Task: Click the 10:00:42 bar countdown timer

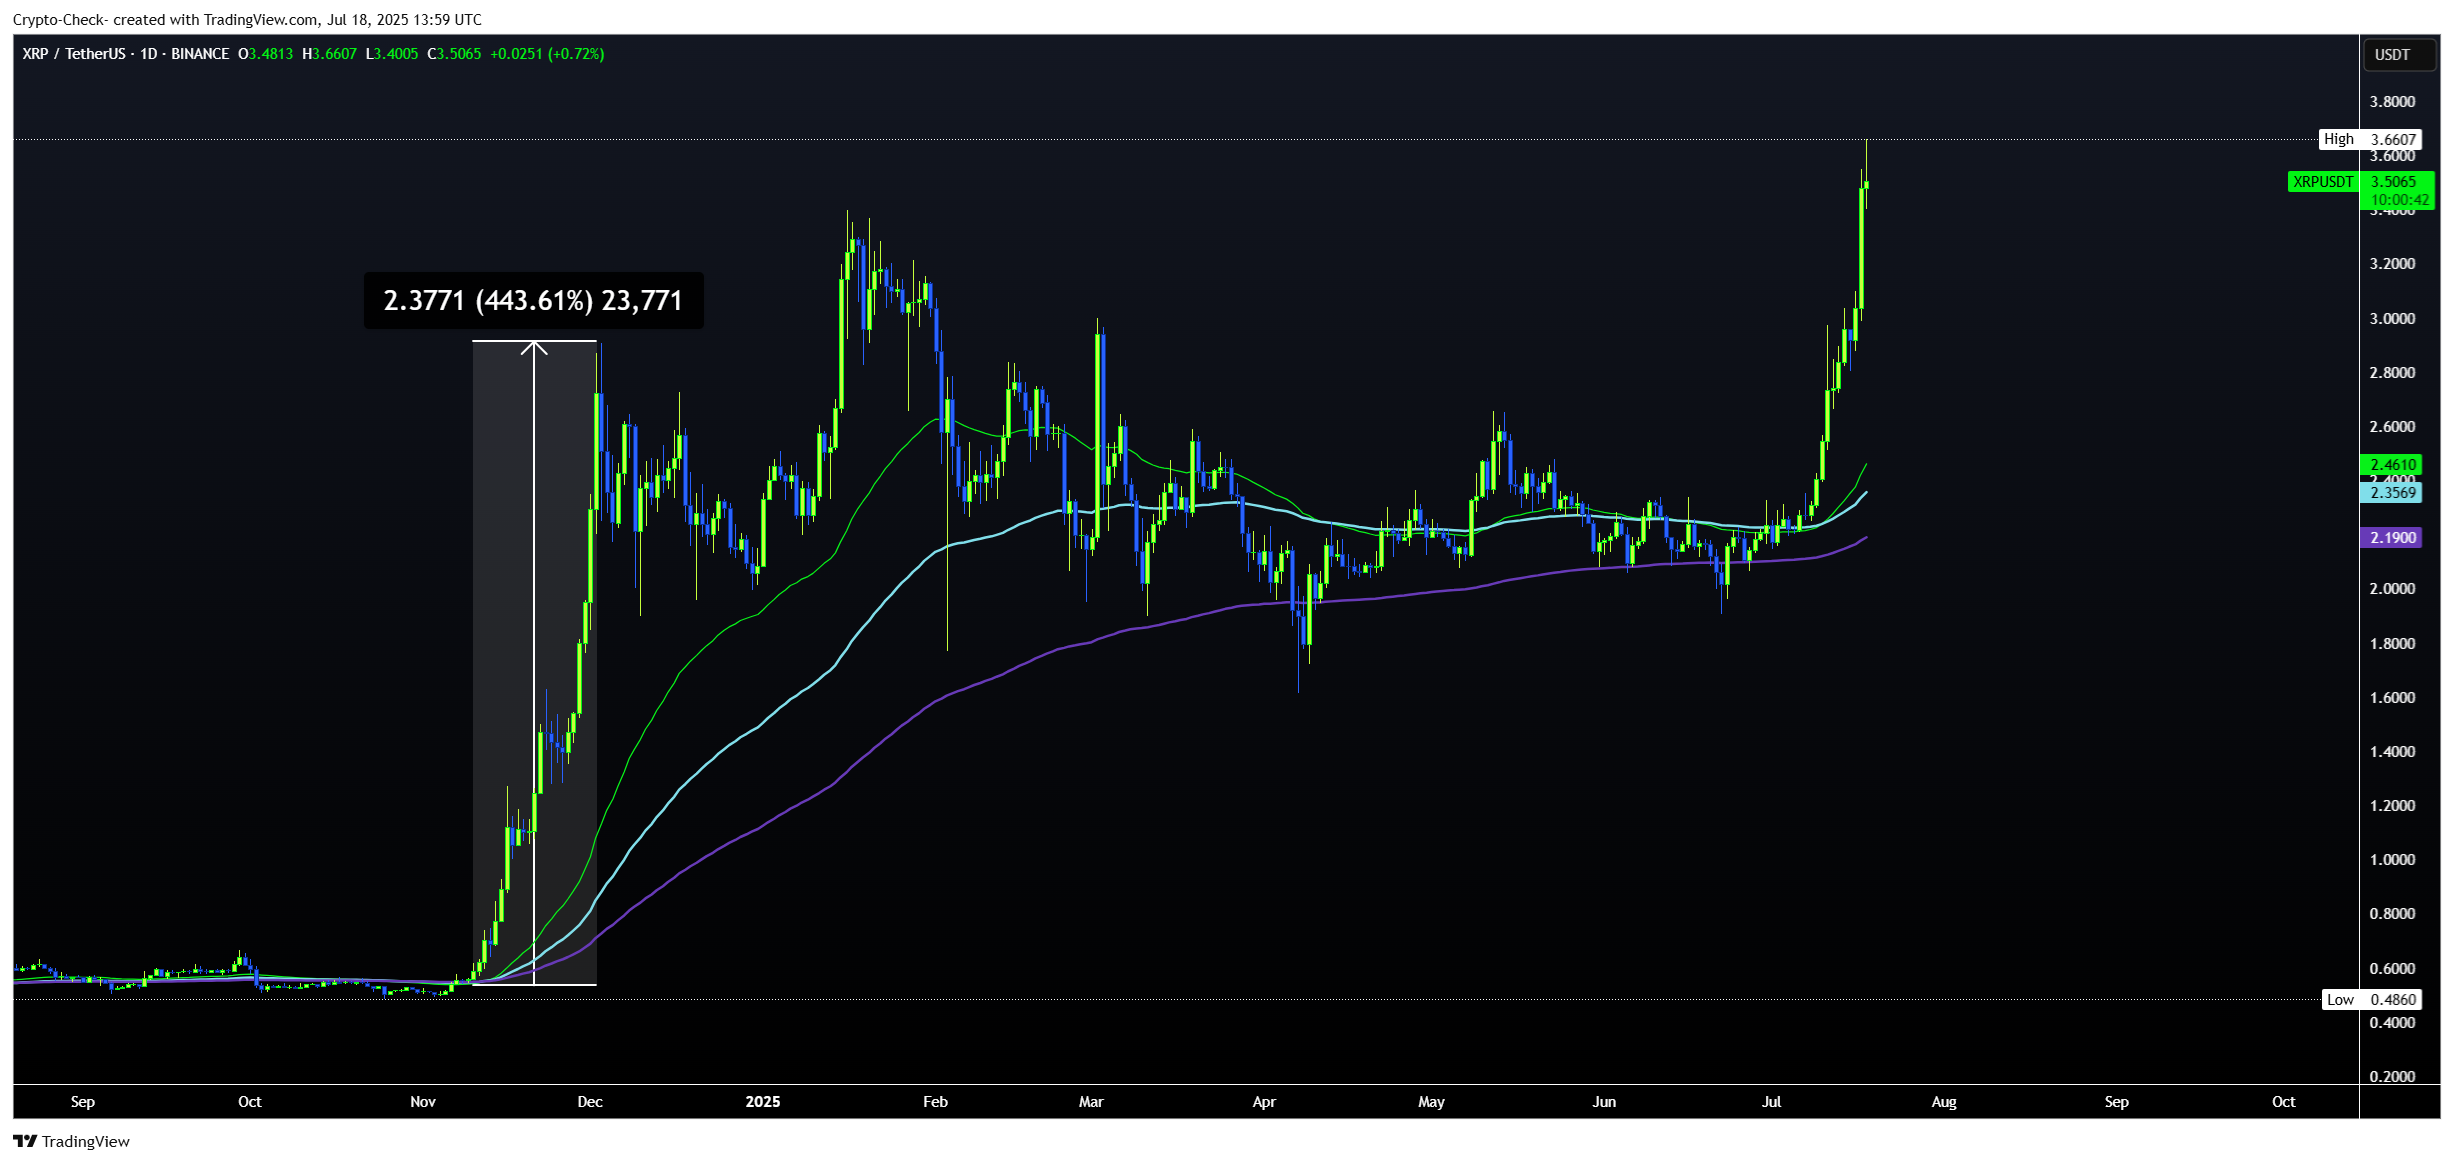Action: (2399, 200)
